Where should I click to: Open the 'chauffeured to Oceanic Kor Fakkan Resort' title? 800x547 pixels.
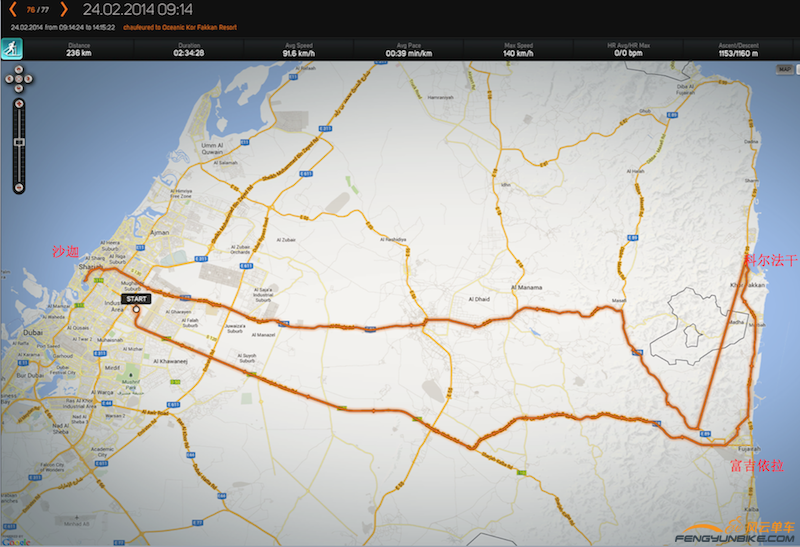click(x=180, y=28)
